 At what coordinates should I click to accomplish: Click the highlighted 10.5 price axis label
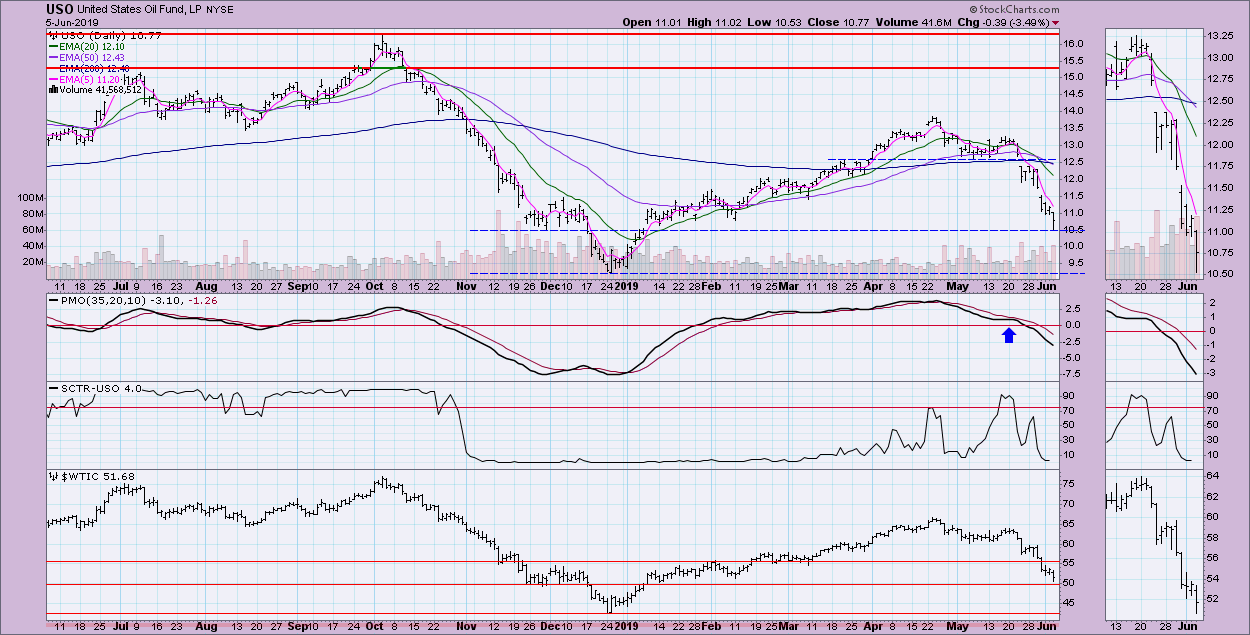pos(1075,230)
